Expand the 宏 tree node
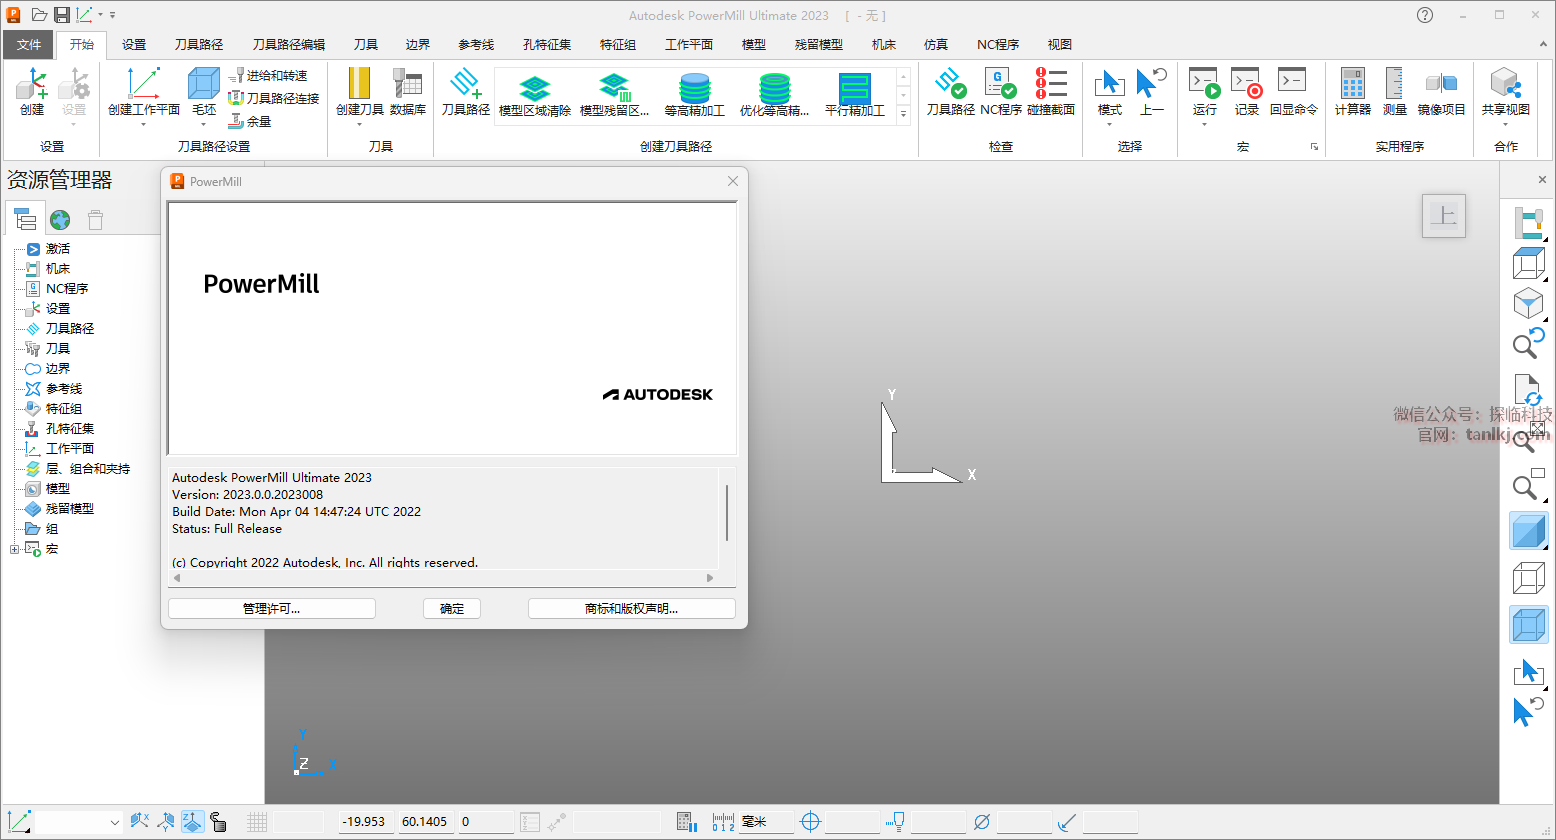 tap(14, 549)
